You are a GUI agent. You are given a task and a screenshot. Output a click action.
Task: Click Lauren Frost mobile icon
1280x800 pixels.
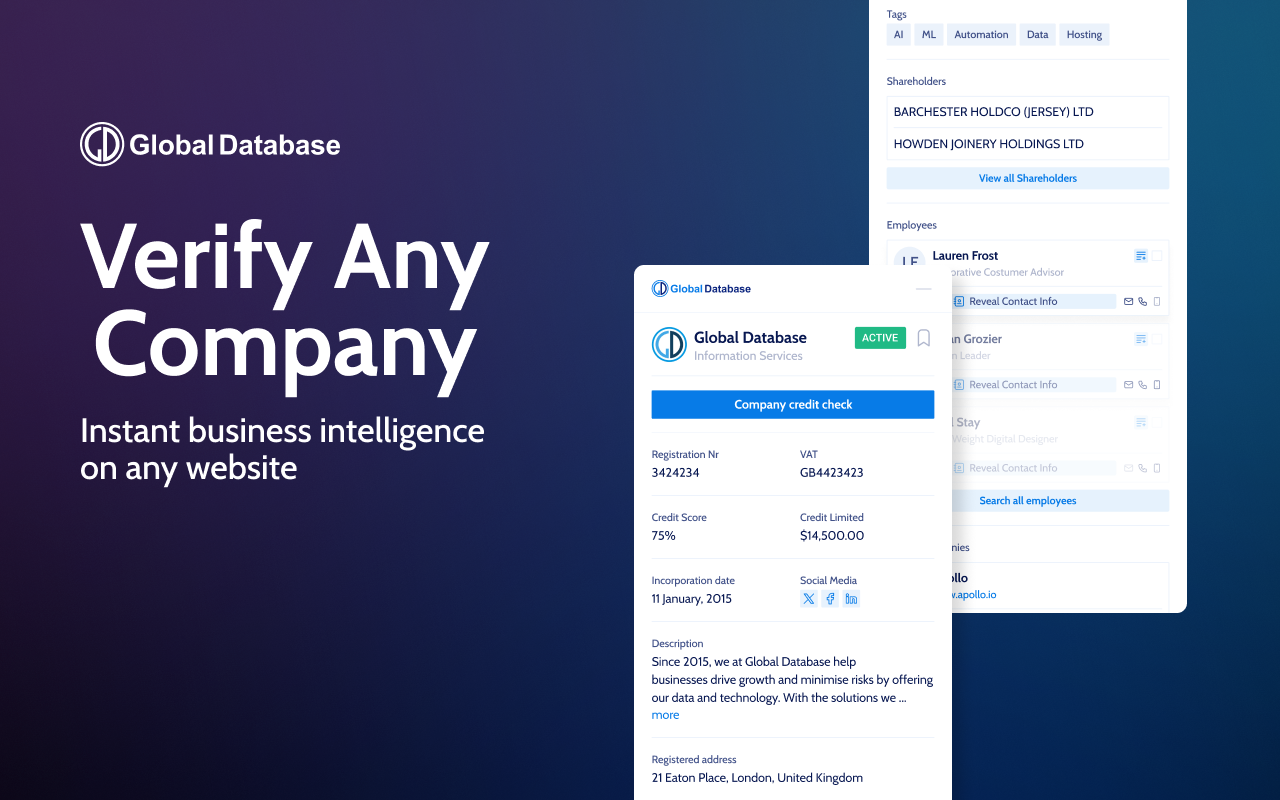click(x=1157, y=301)
